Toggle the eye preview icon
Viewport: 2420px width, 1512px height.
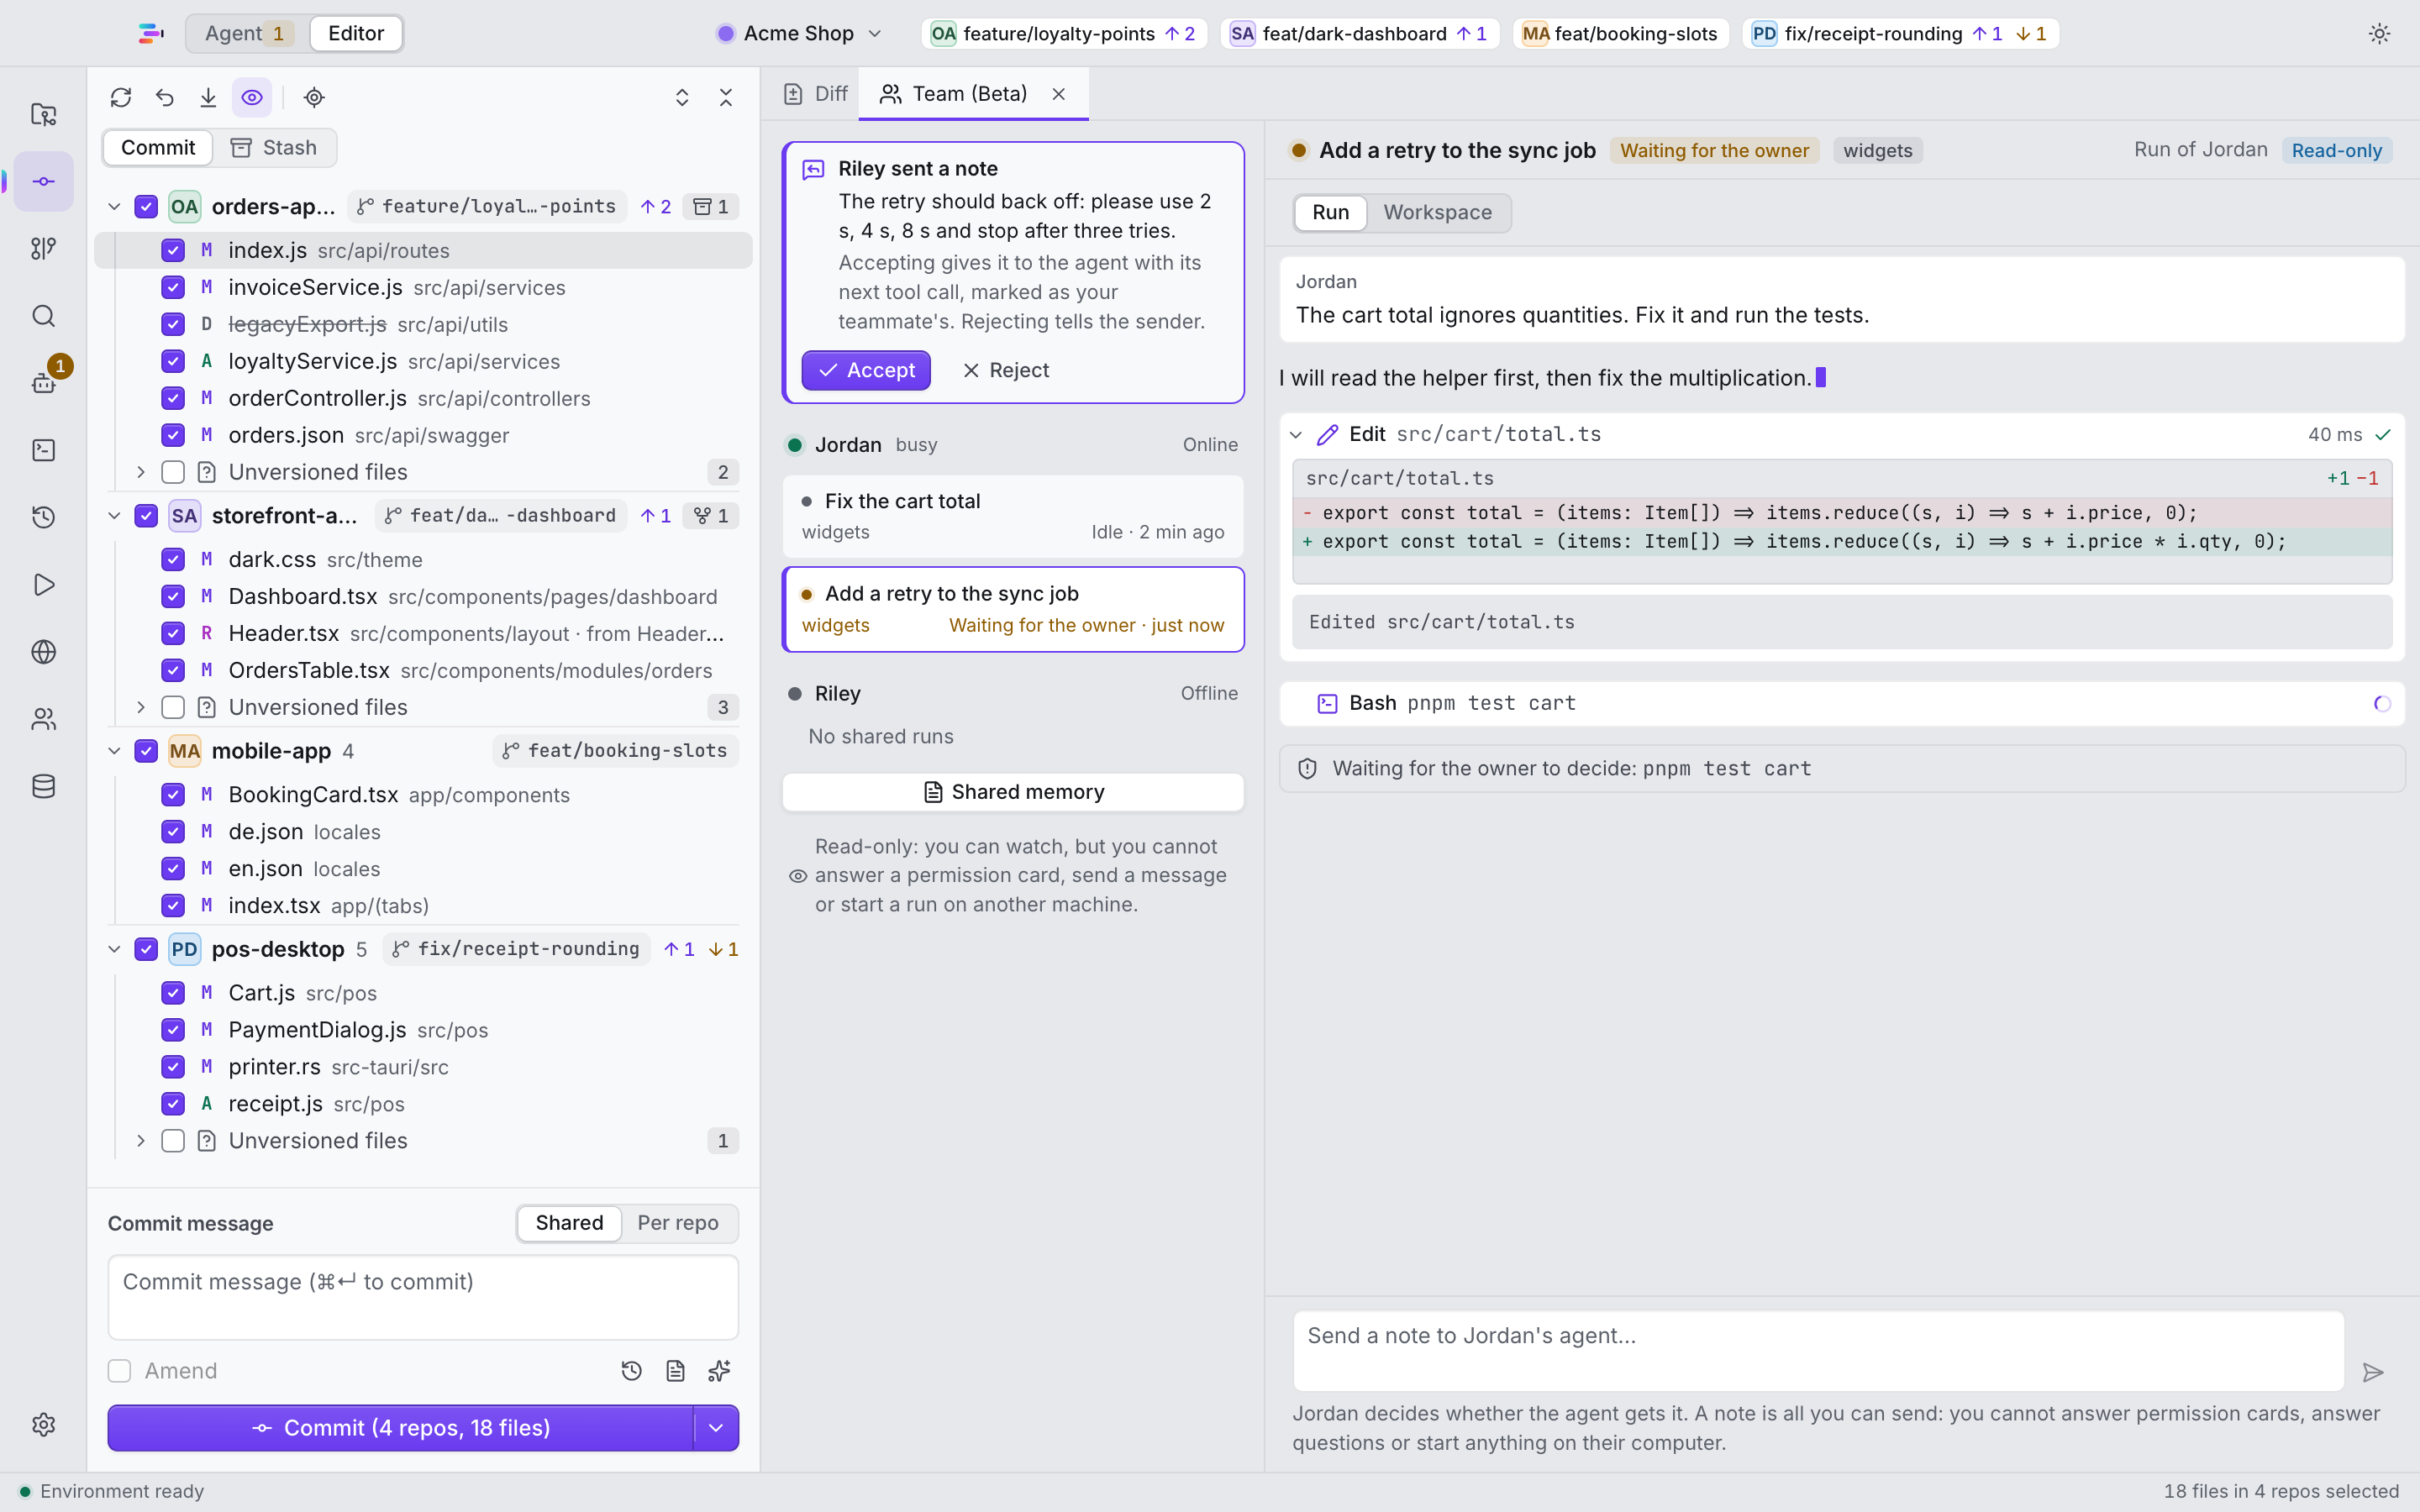pyautogui.click(x=252, y=97)
